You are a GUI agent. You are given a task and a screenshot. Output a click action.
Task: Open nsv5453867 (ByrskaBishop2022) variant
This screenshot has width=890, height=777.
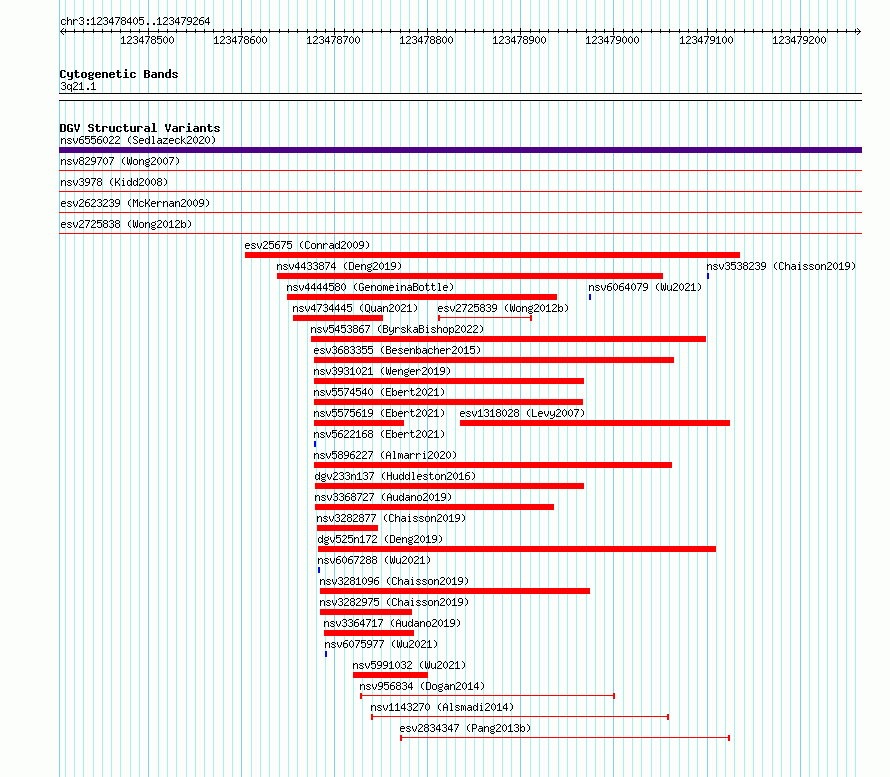(397, 329)
